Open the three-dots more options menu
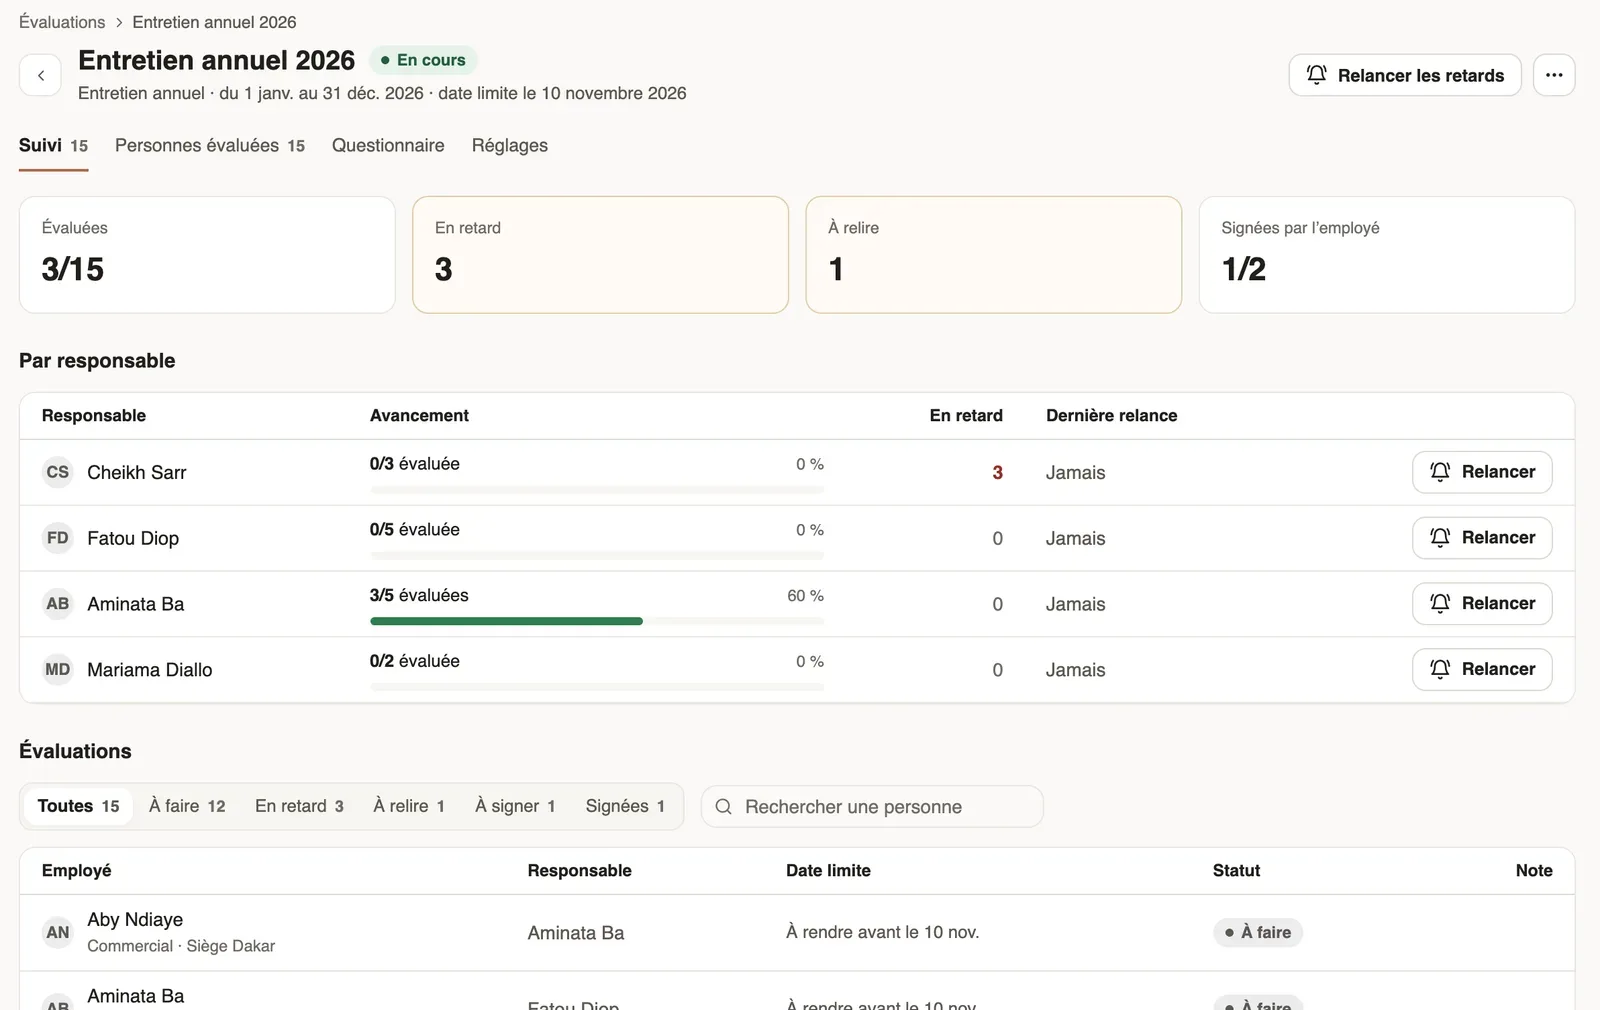 click(1554, 75)
